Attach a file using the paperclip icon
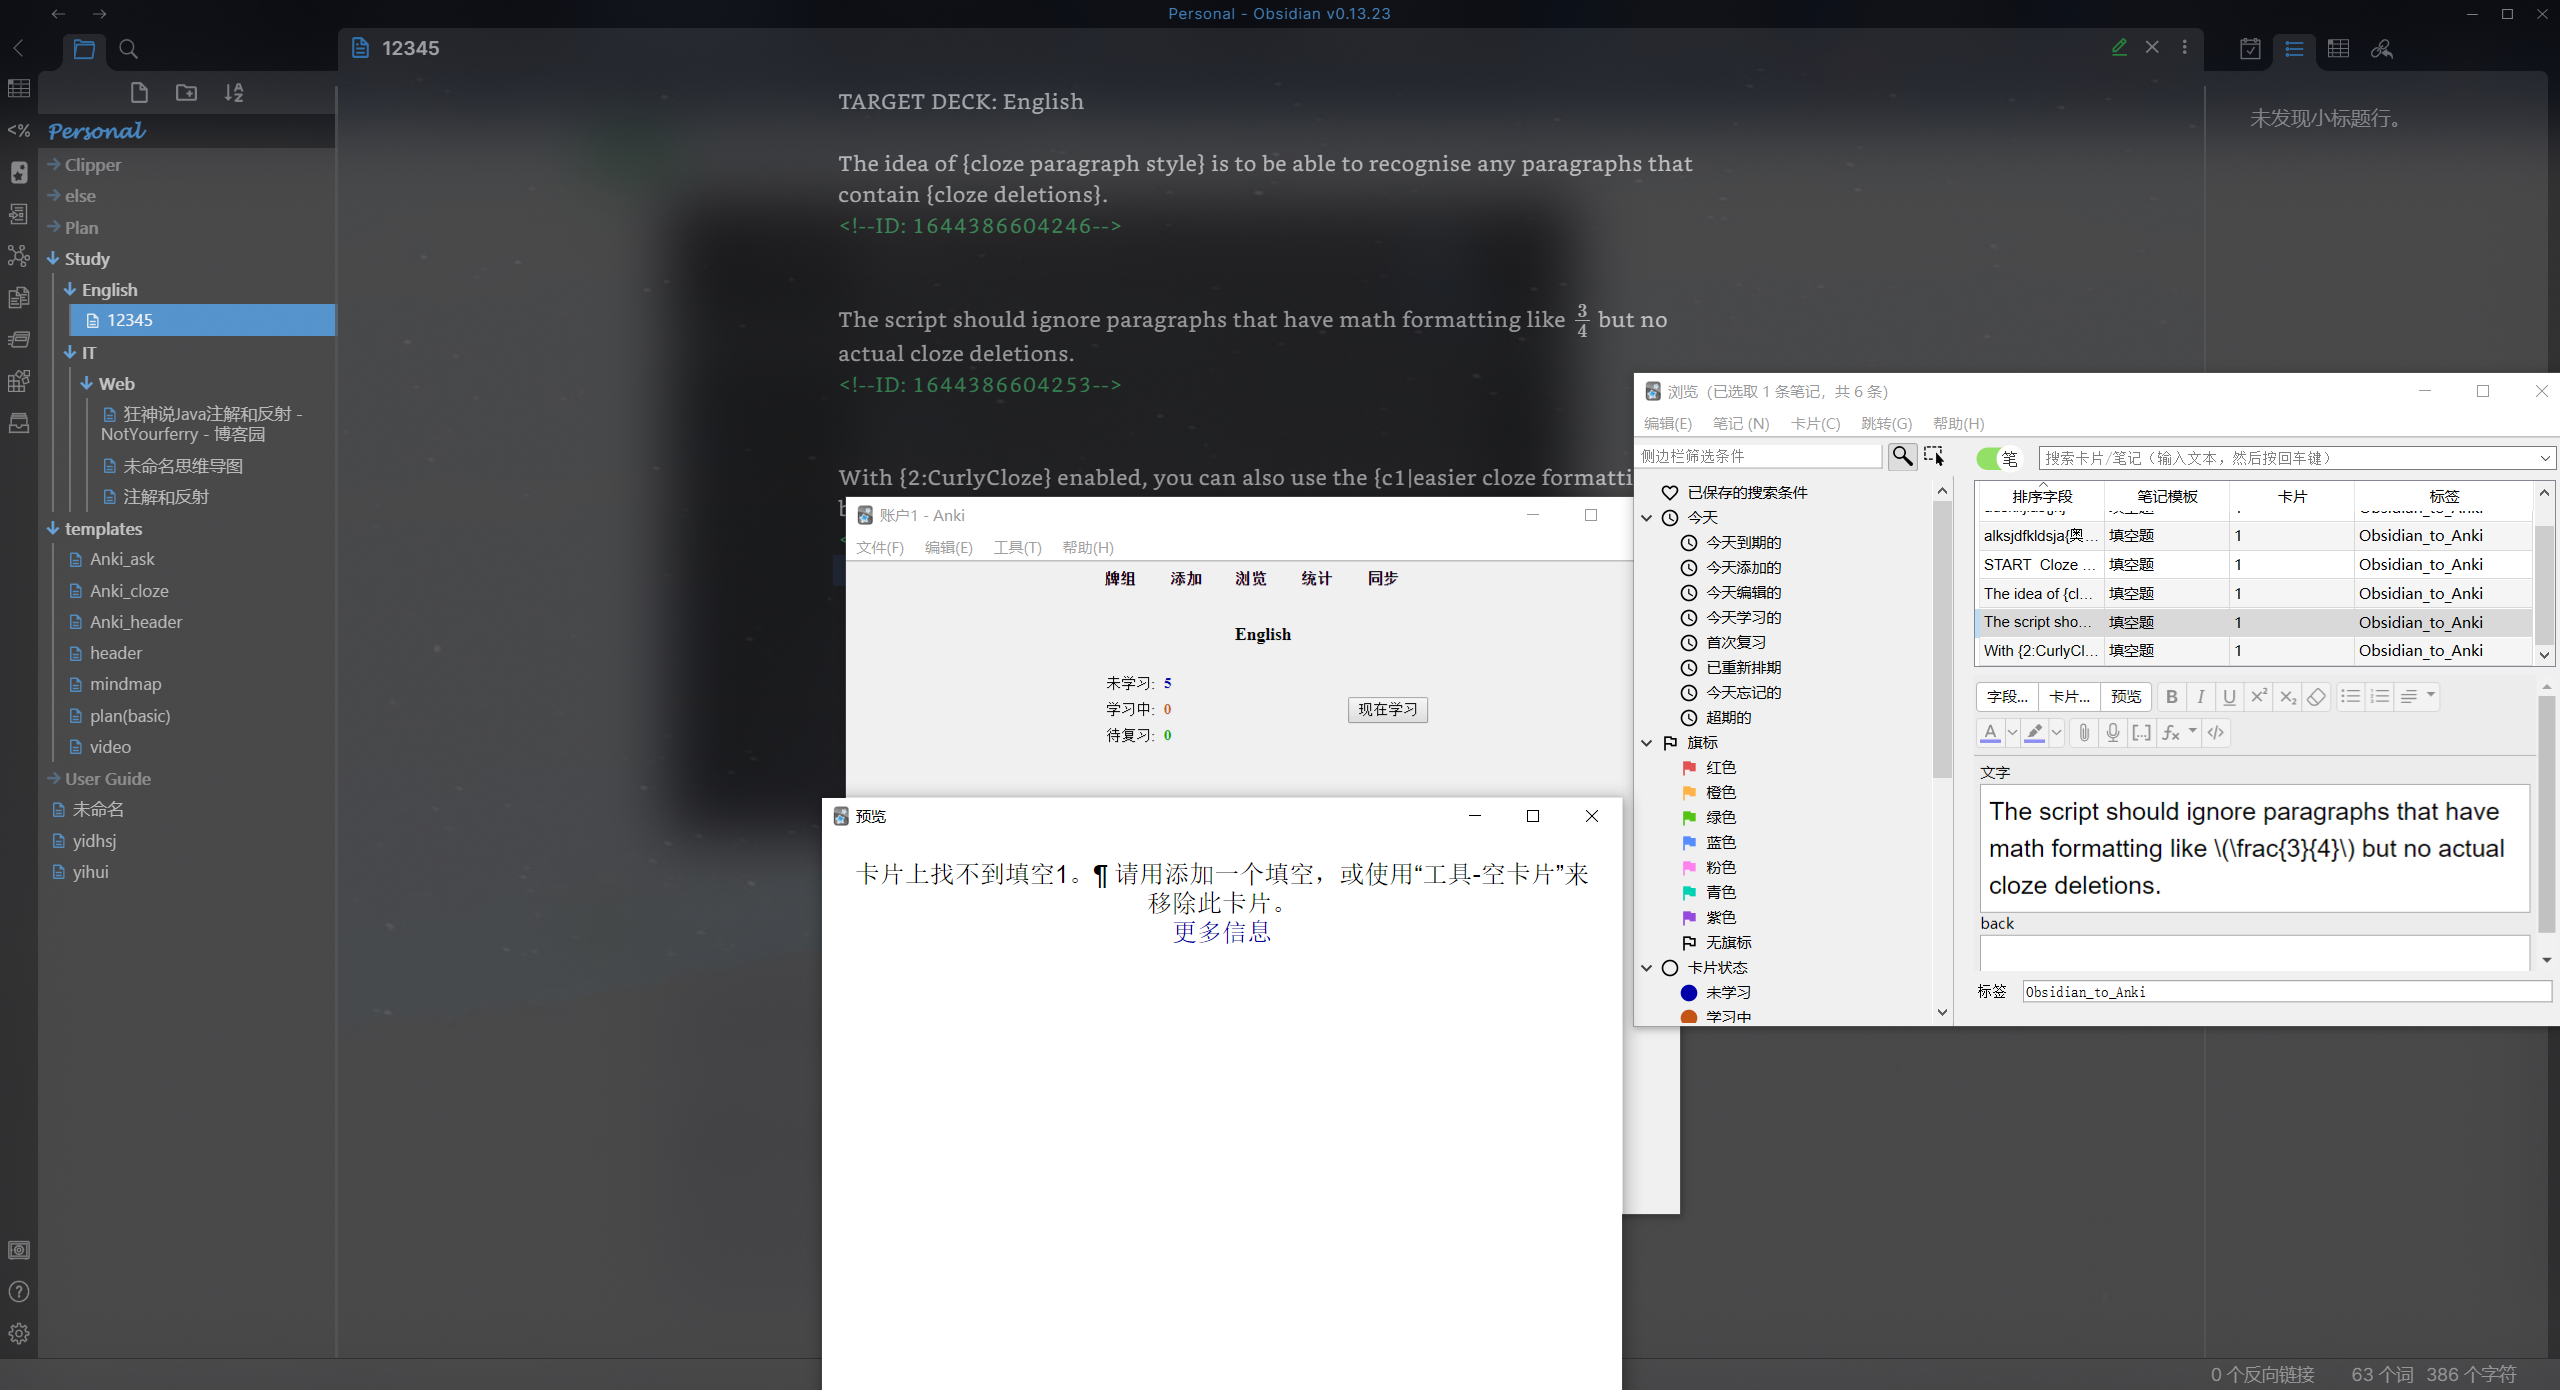The height and width of the screenshot is (1390, 2560). (x=2084, y=733)
